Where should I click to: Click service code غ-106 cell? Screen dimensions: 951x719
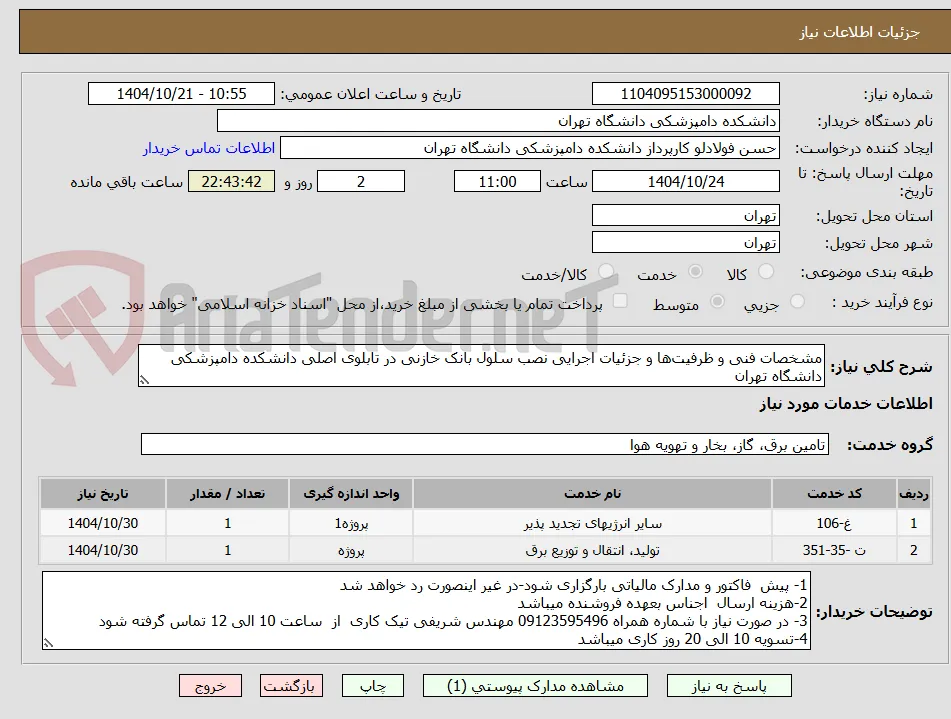coord(834,523)
